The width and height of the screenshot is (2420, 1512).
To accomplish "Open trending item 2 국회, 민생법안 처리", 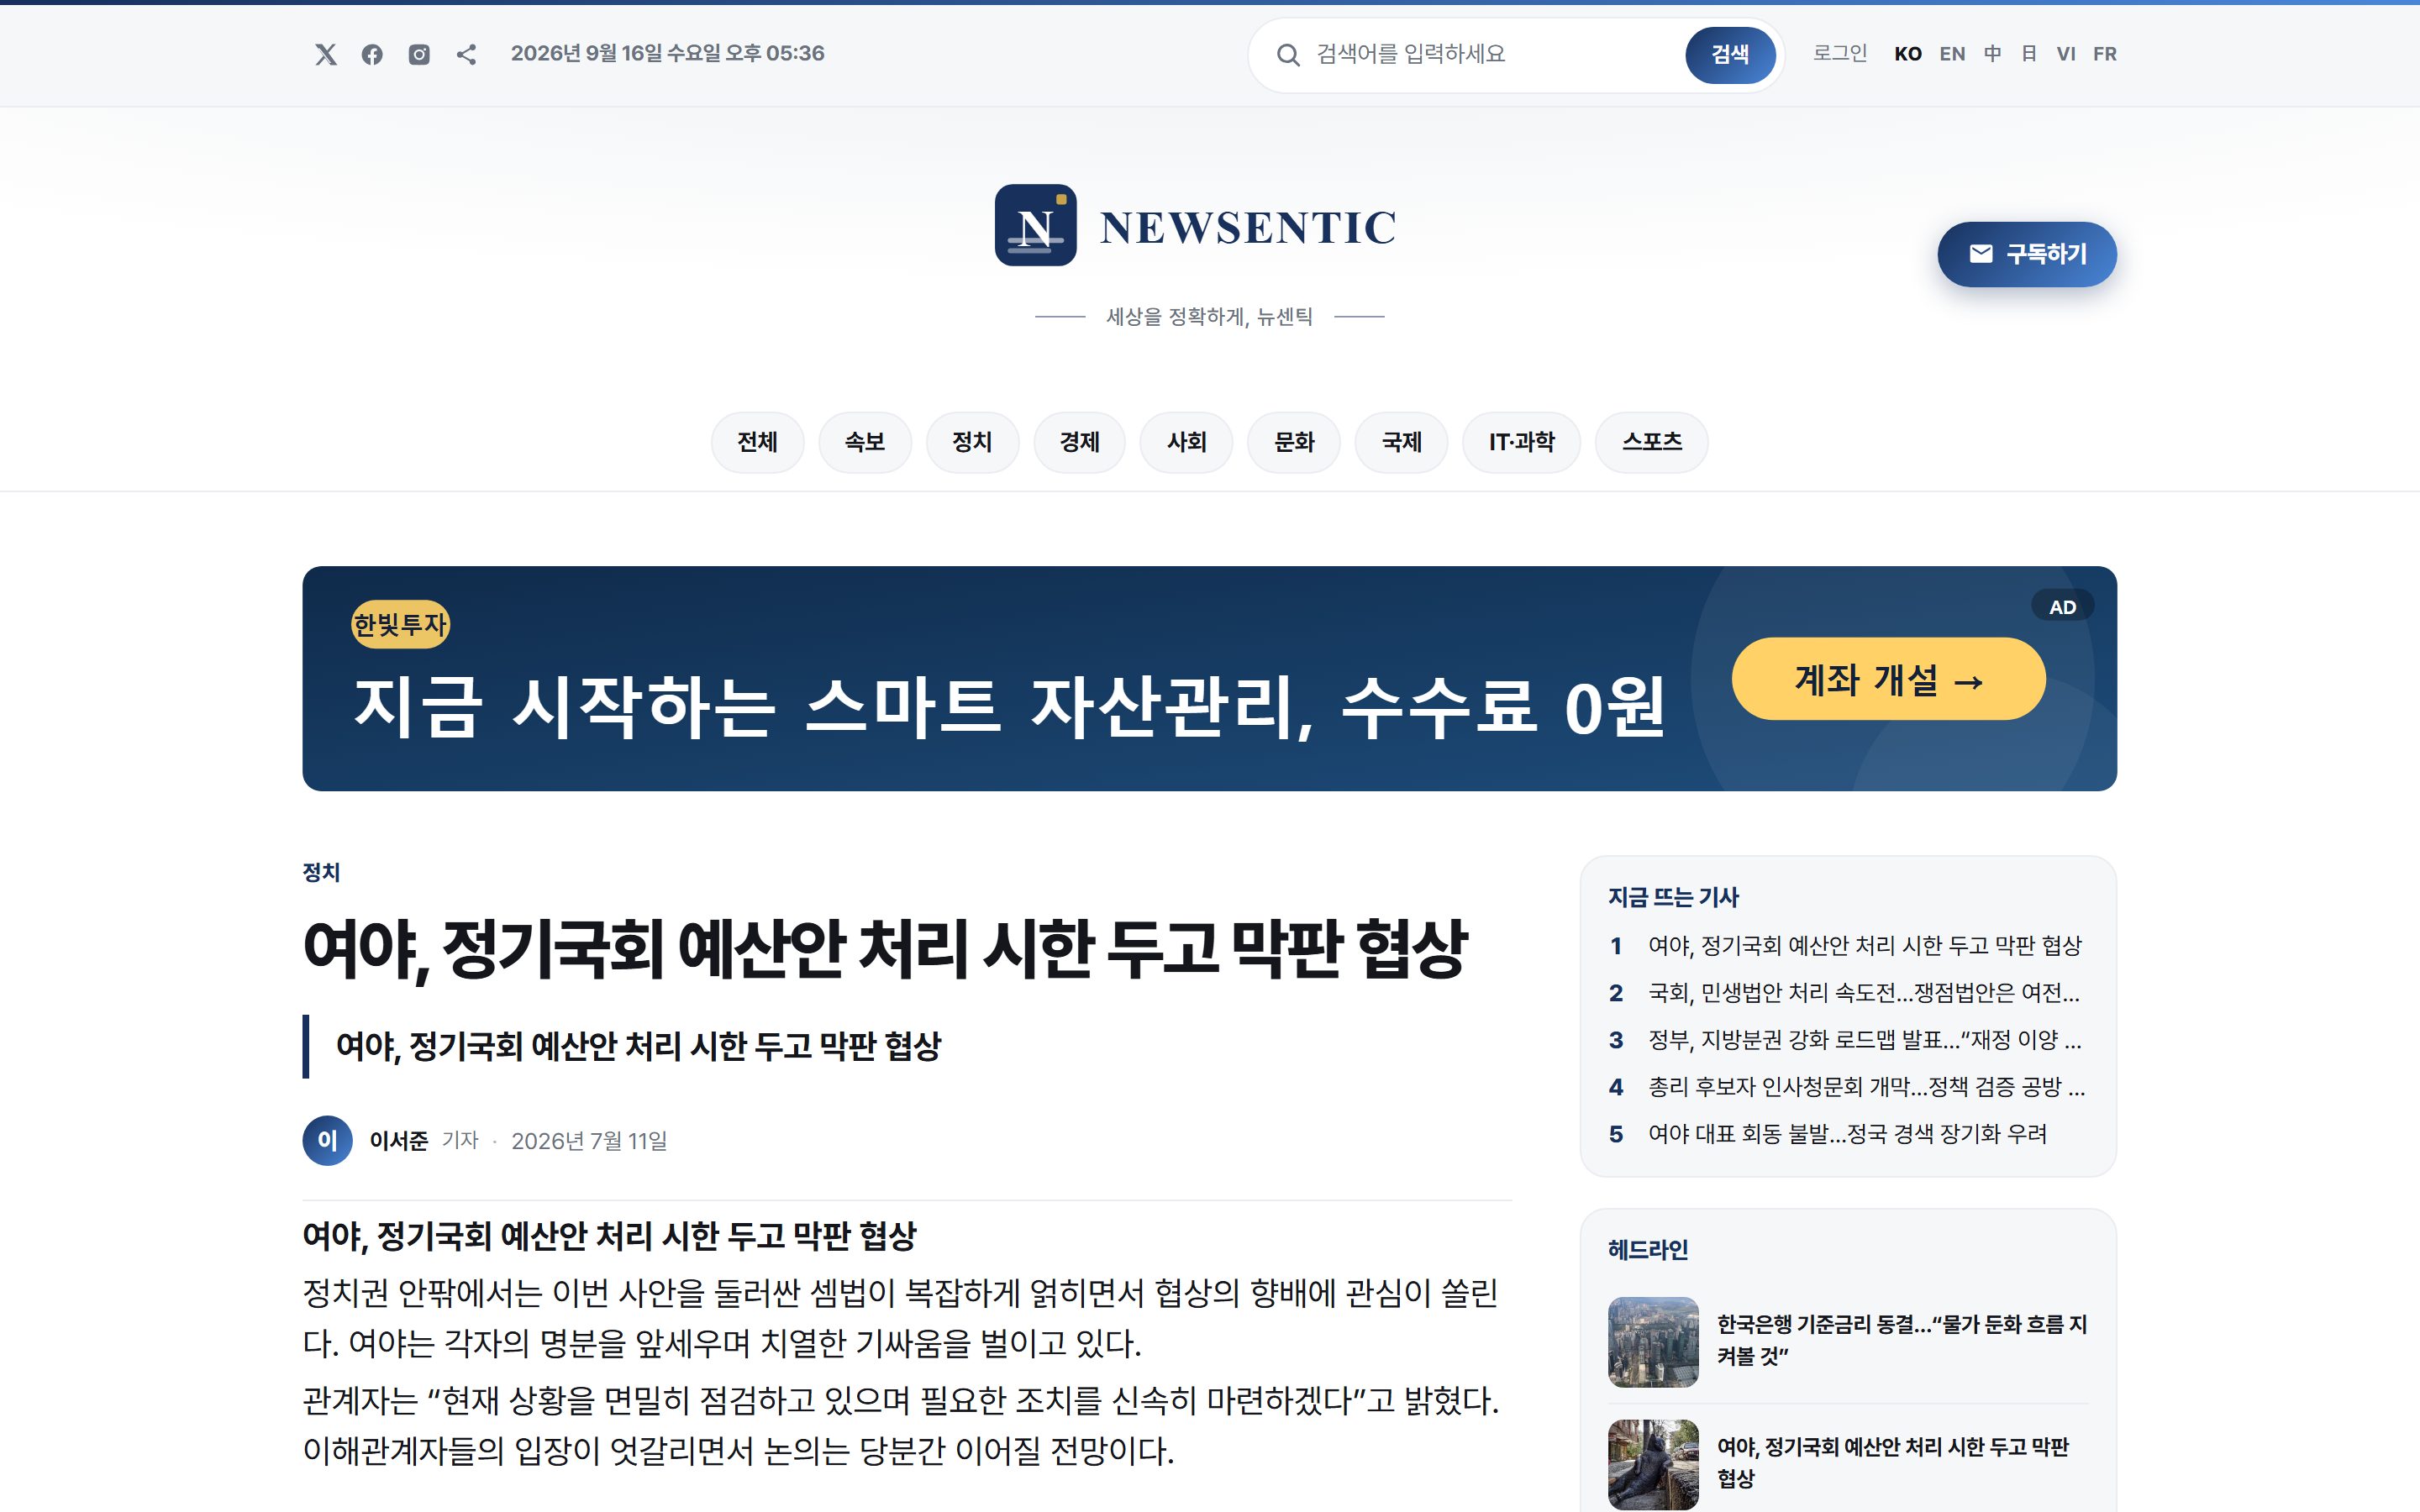I will point(1863,992).
